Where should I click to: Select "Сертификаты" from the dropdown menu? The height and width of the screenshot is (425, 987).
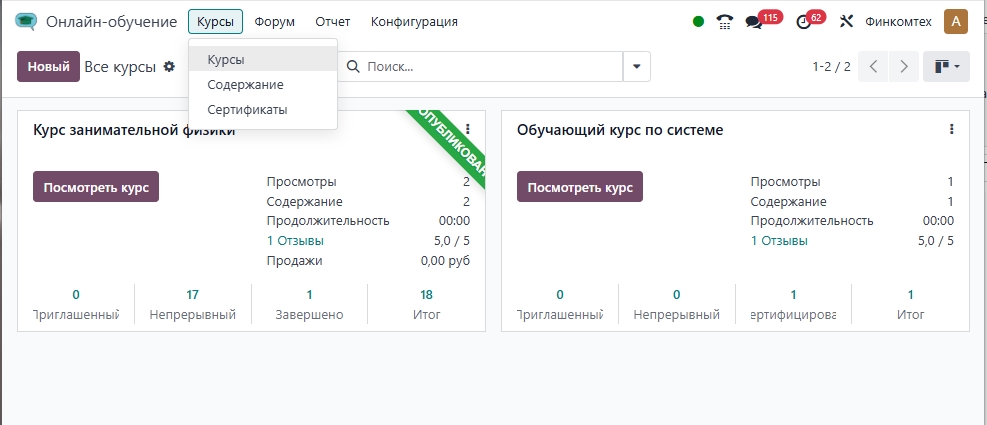pos(247,109)
